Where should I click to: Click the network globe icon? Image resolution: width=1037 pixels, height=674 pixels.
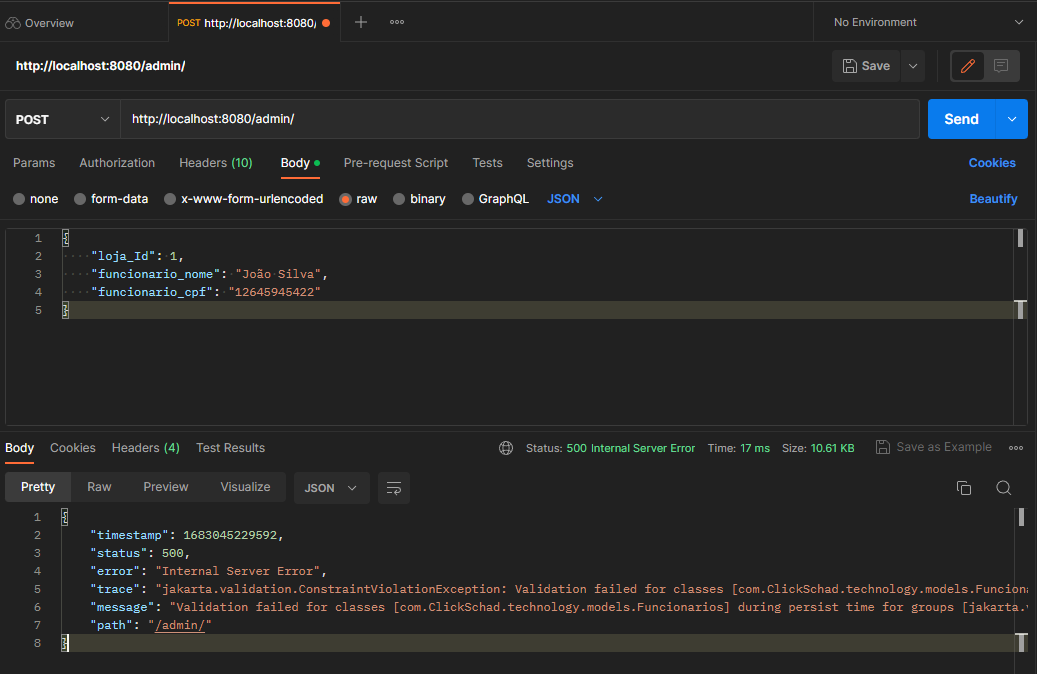click(506, 448)
